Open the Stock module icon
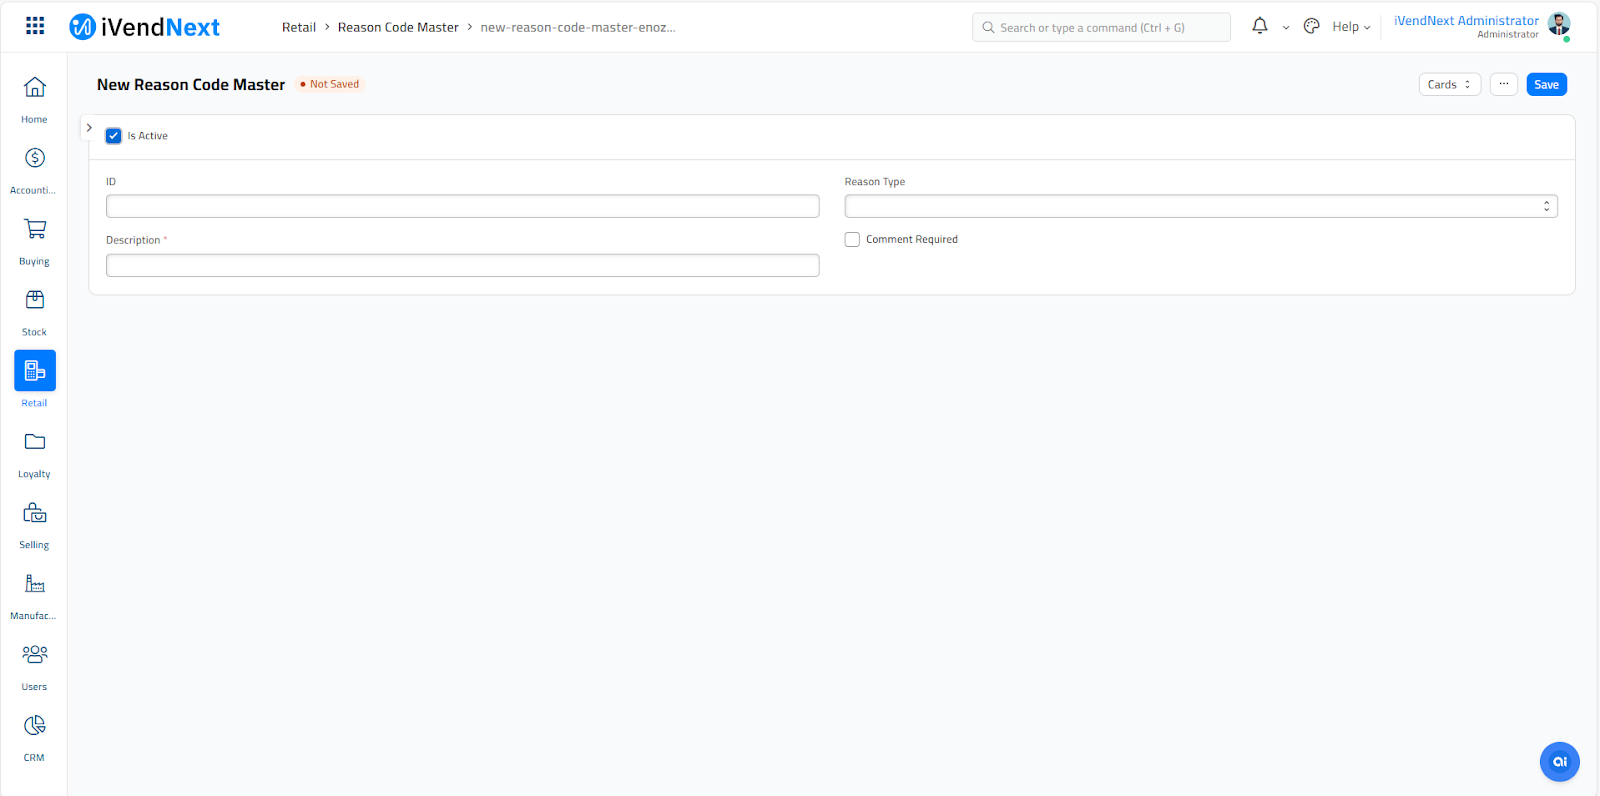This screenshot has width=1600, height=796. pyautogui.click(x=35, y=300)
